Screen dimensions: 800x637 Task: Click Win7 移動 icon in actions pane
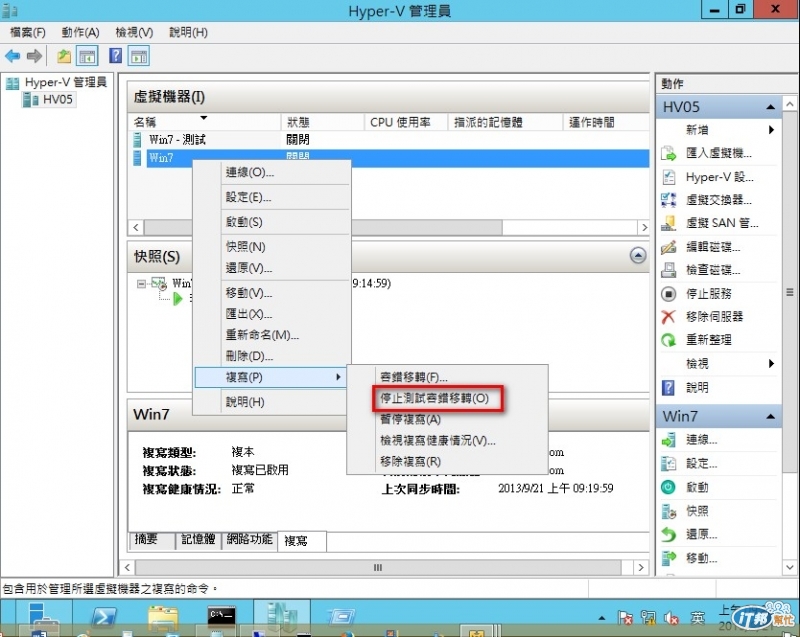pyautogui.click(x=668, y=557)
